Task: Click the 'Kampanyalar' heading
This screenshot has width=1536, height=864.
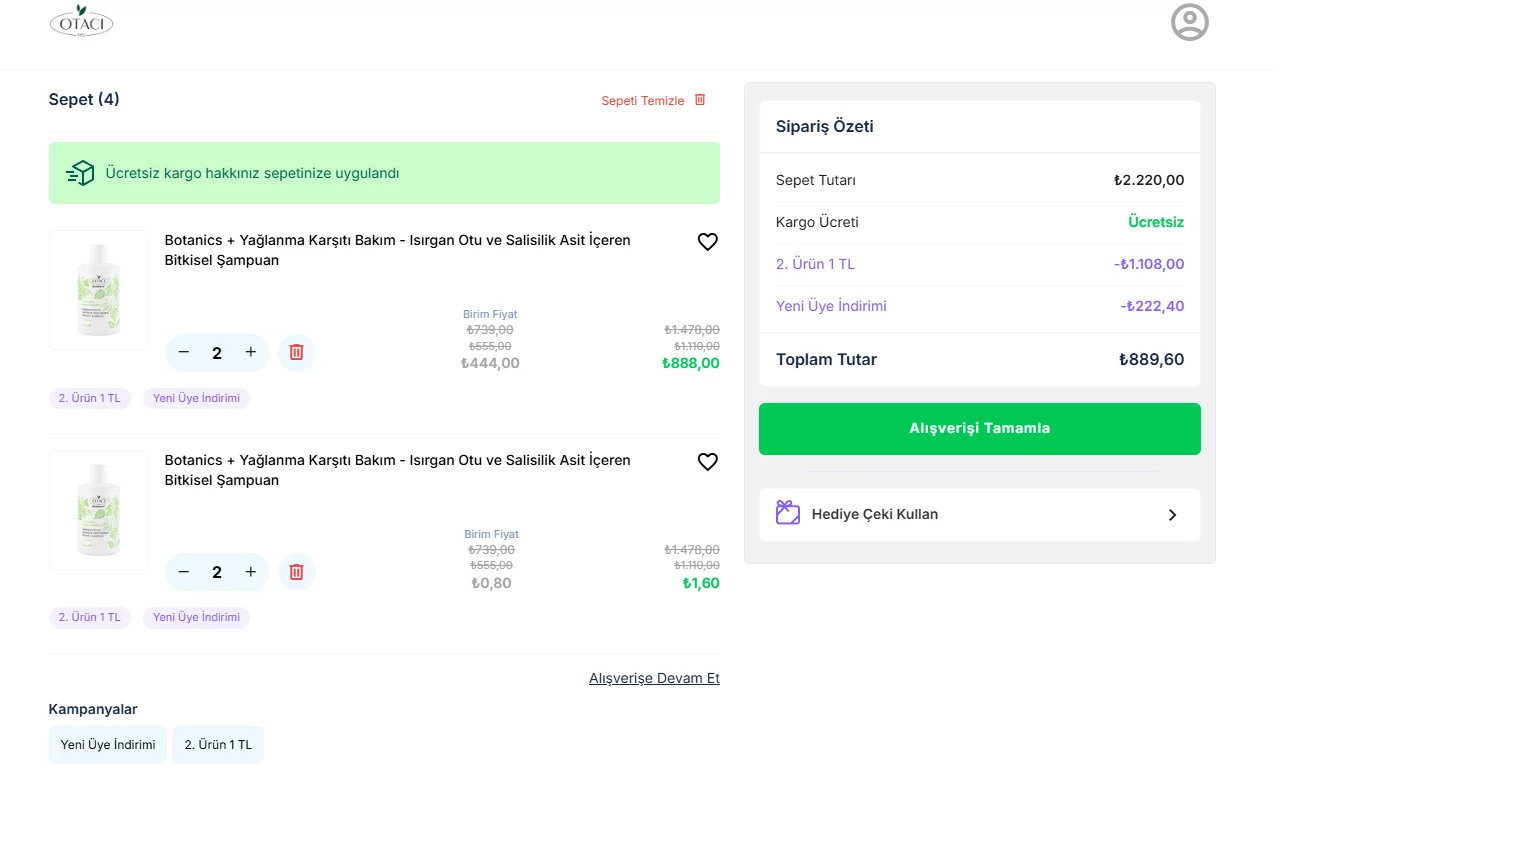Action: click(93, 709)
